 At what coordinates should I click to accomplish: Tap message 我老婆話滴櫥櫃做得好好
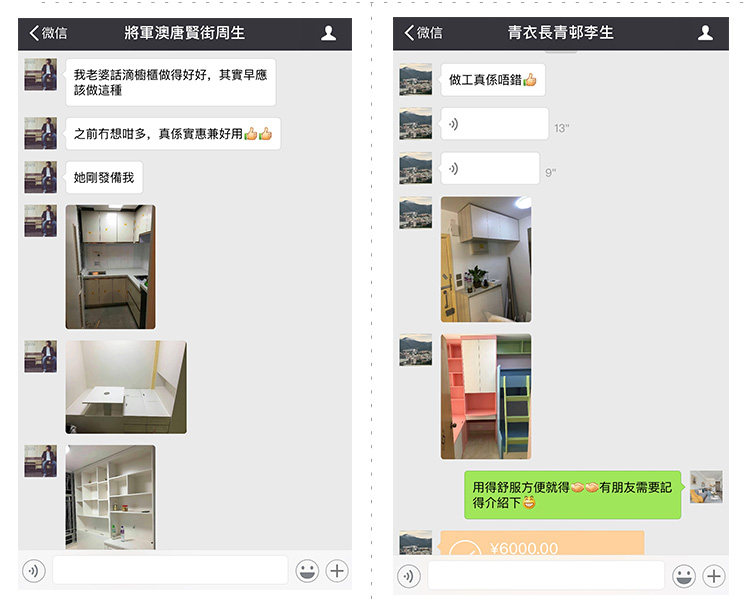point(171,82)
